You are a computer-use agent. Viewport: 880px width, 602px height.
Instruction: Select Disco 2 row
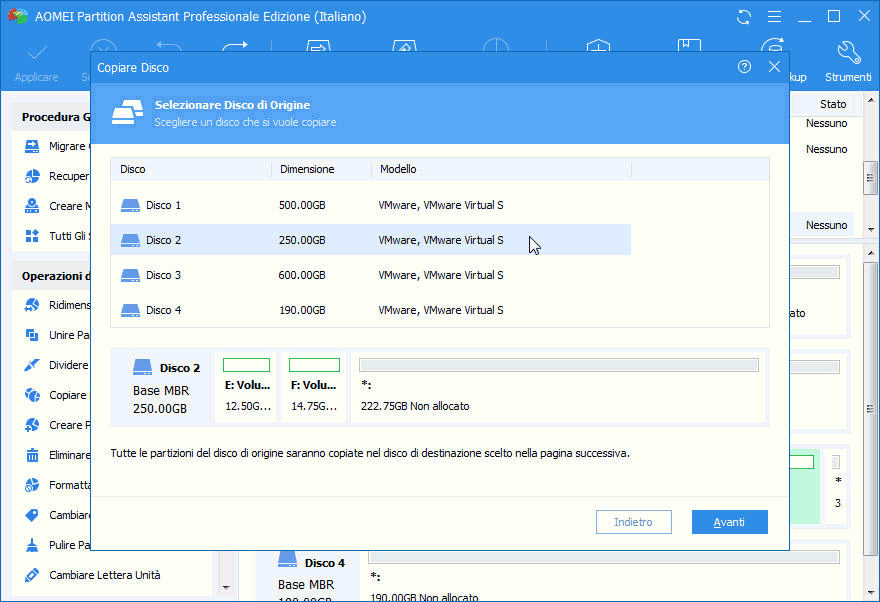click(x=370, y=240)
